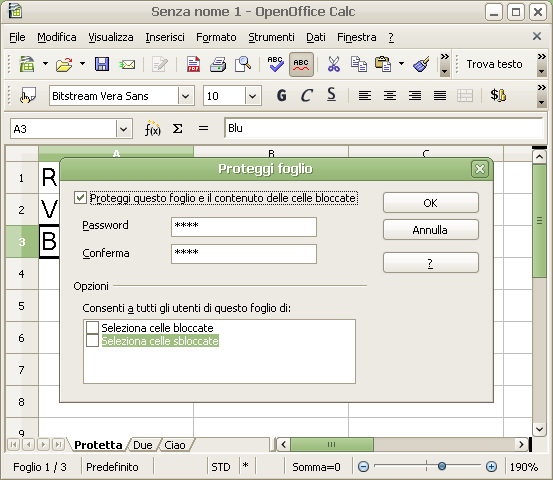This screenshot has height=480, width=553.
Task: Click the Sum sigma icon
Action: tap(177, 129)
